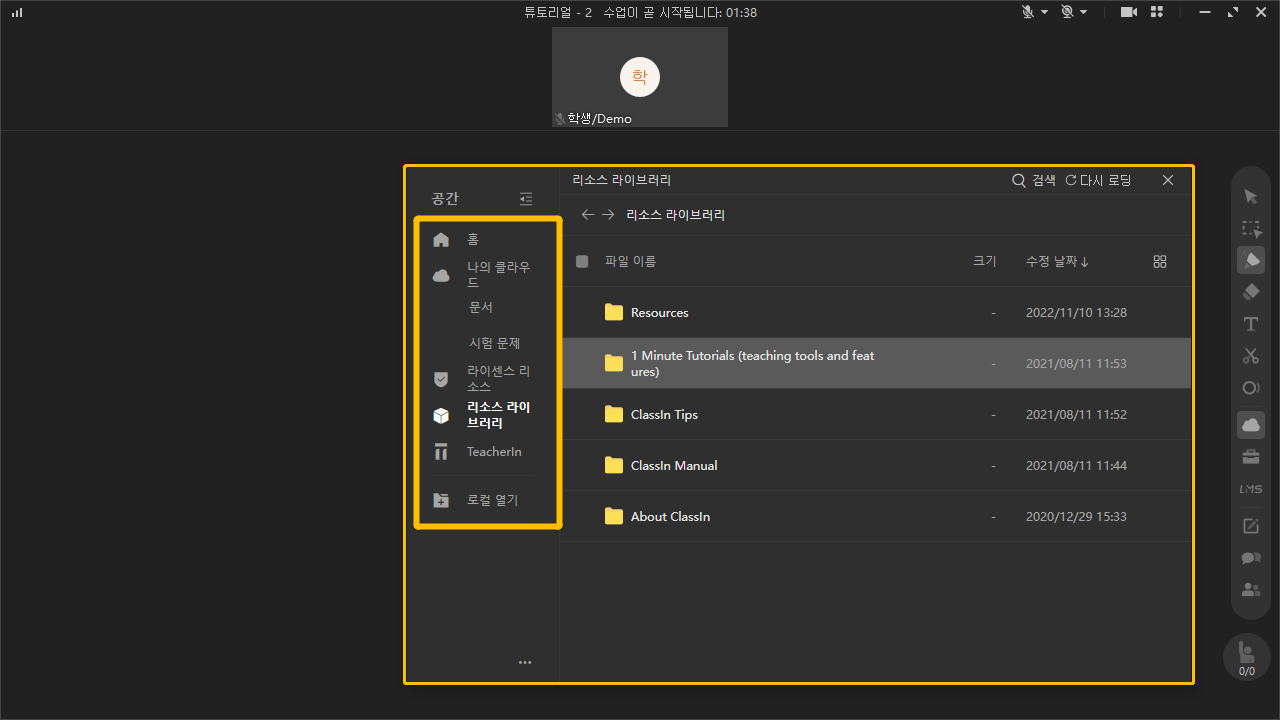Open 문서 under my cloud
Image resolution: width=1280 pixels, height=720 pixels.
point(481,307)
